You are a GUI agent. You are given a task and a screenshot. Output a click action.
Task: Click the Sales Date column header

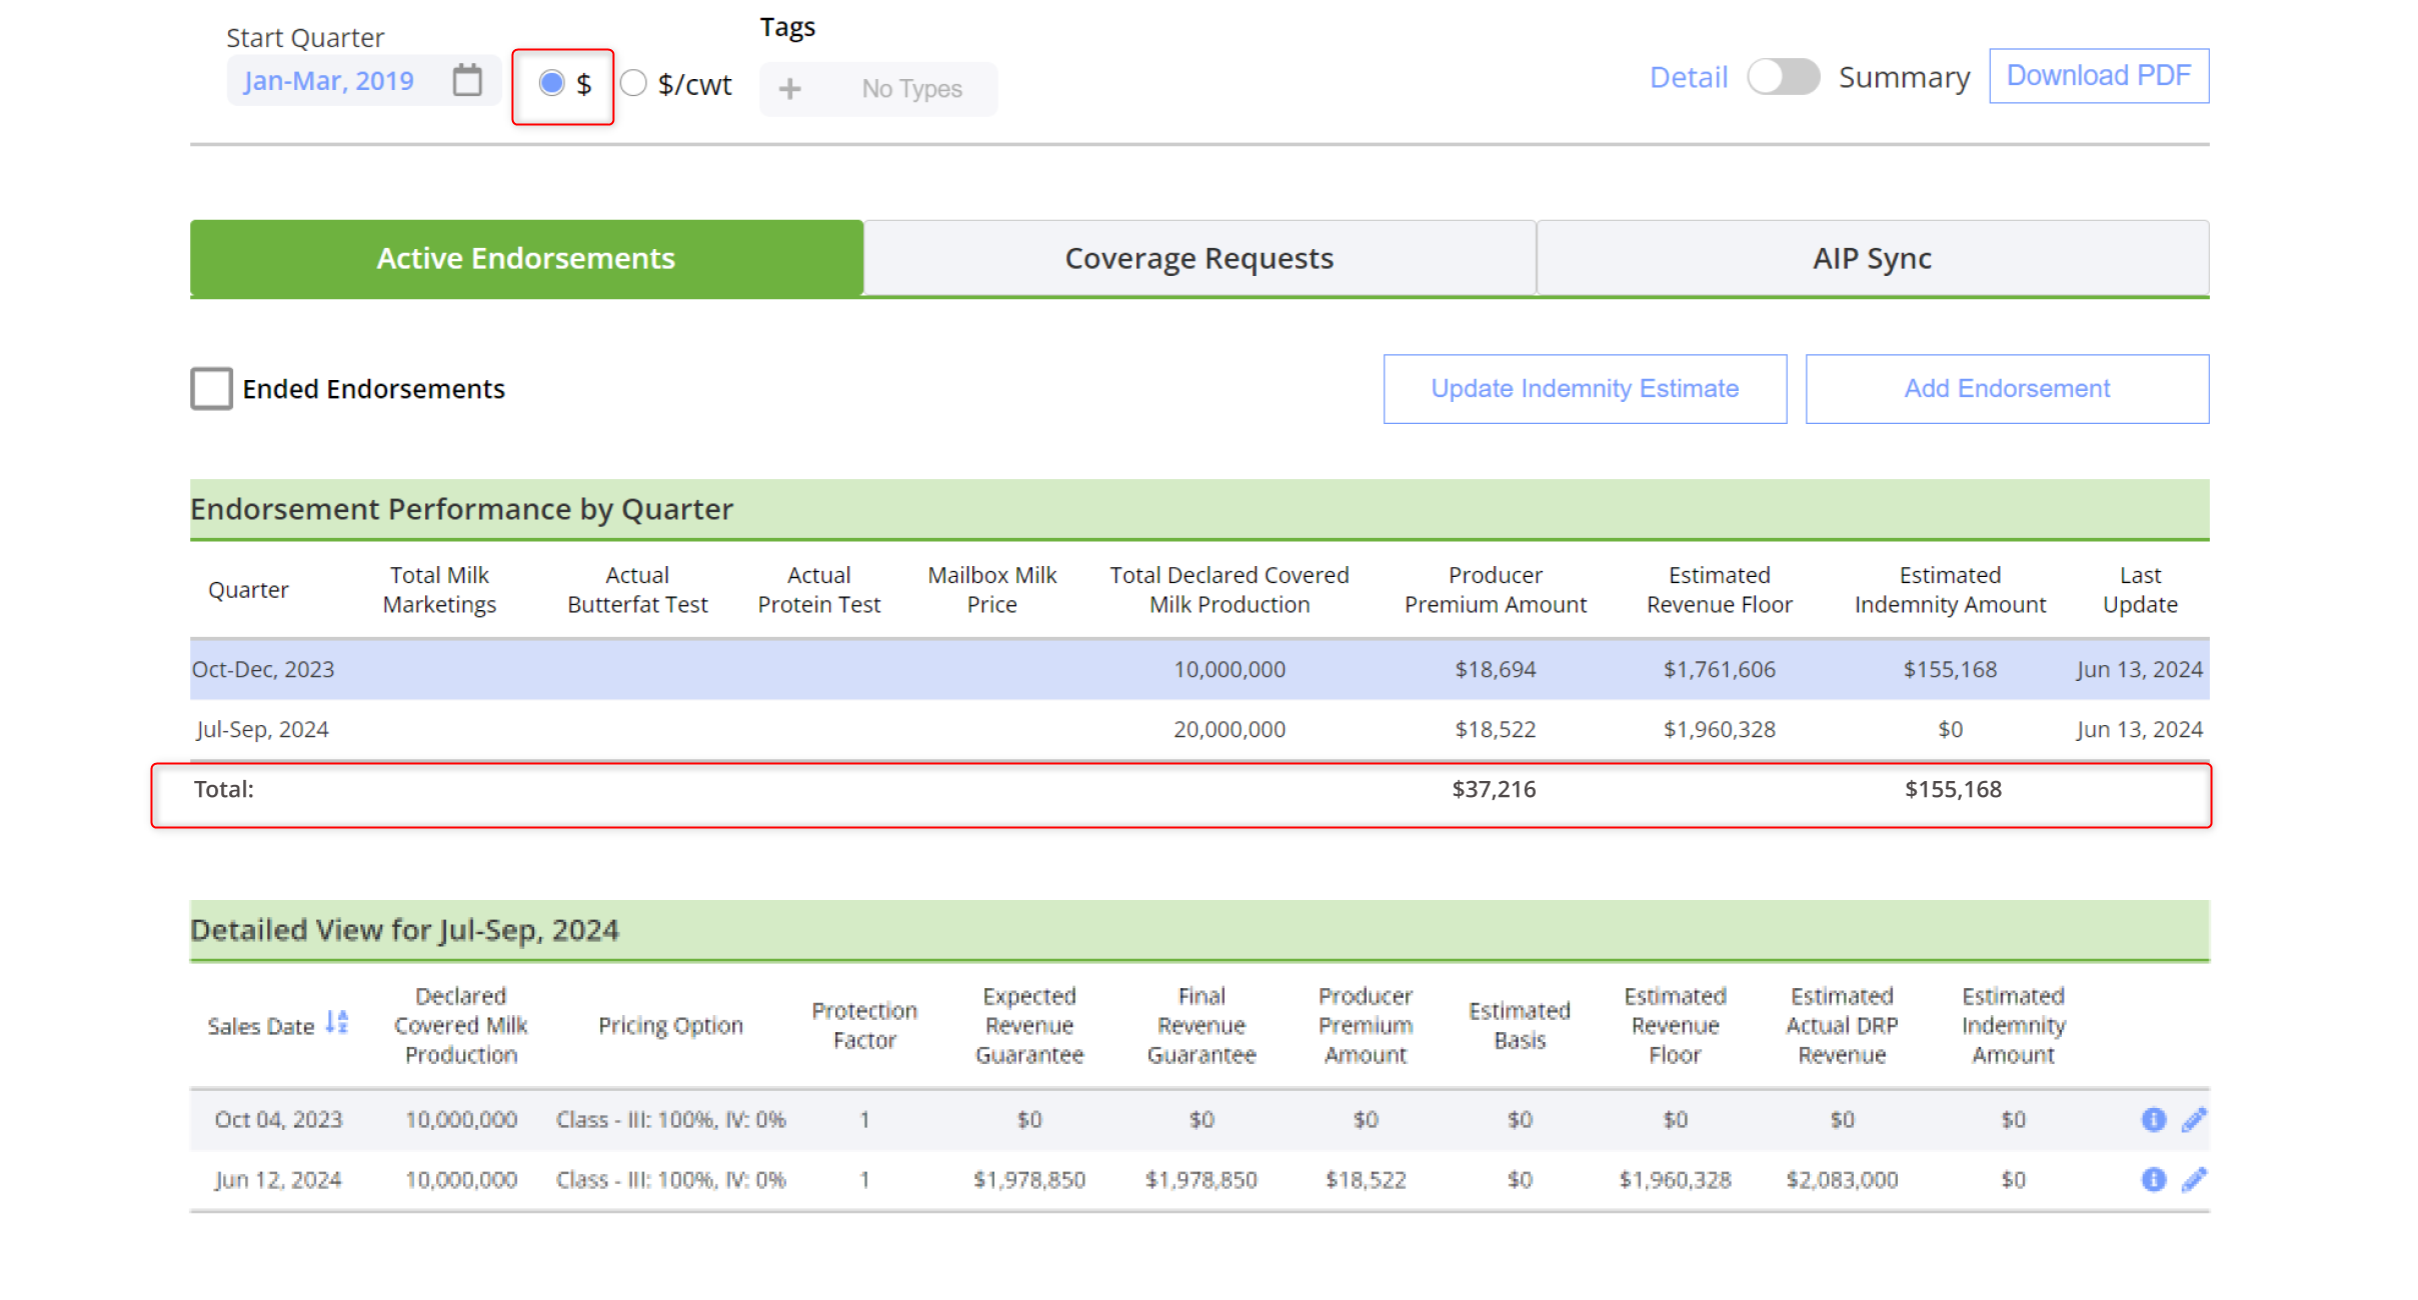point(260,1026)
